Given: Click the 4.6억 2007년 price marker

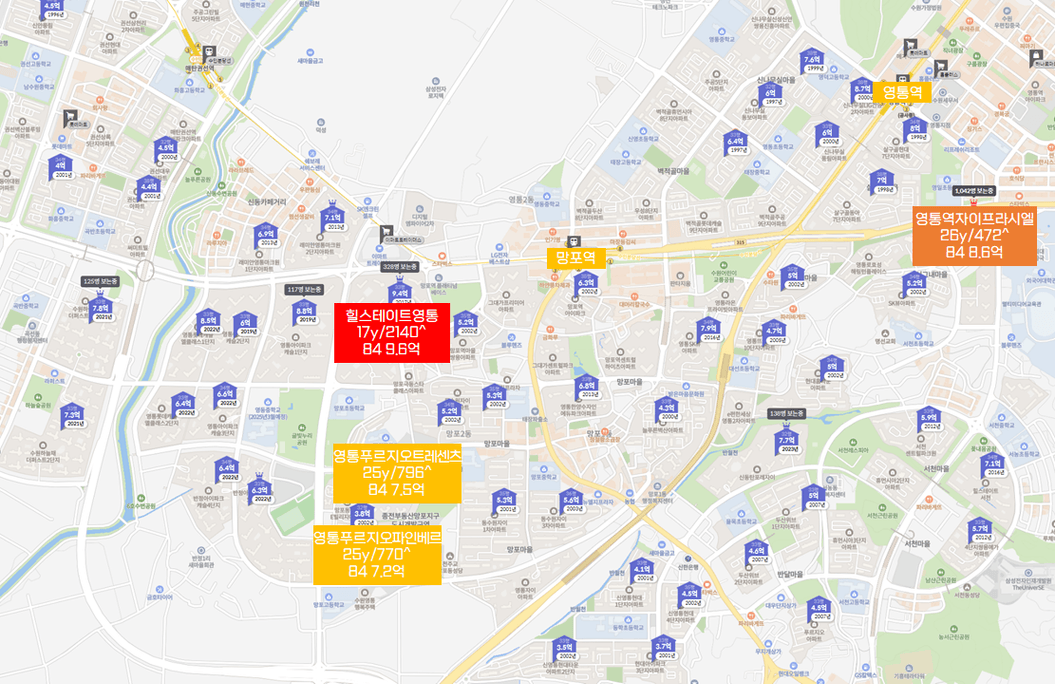Looking at the screenshot, I should click(x=757, y=553).
